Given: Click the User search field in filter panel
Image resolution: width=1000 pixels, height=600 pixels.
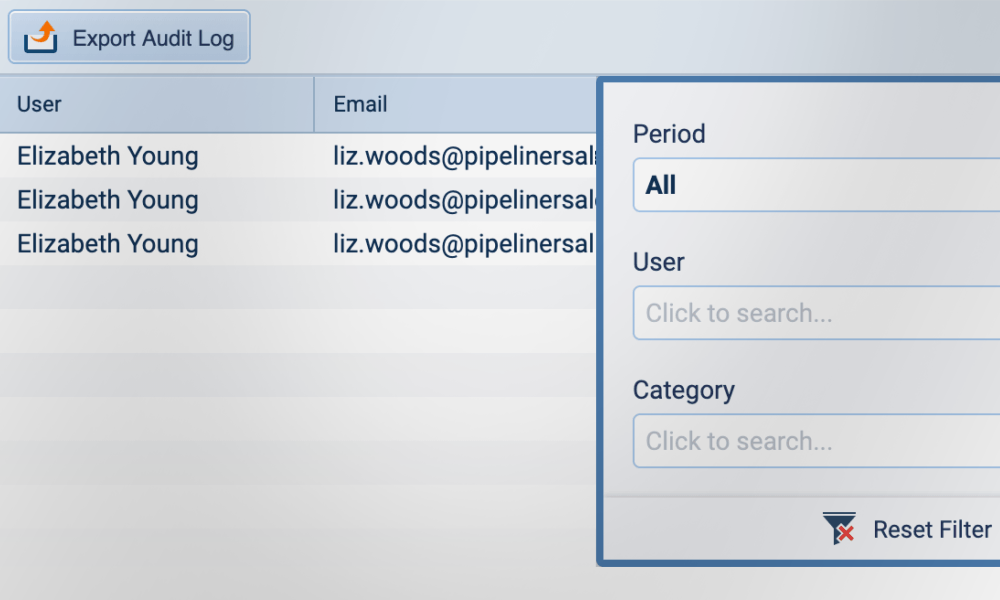Looking at the screenshot, I should [816, 313].
